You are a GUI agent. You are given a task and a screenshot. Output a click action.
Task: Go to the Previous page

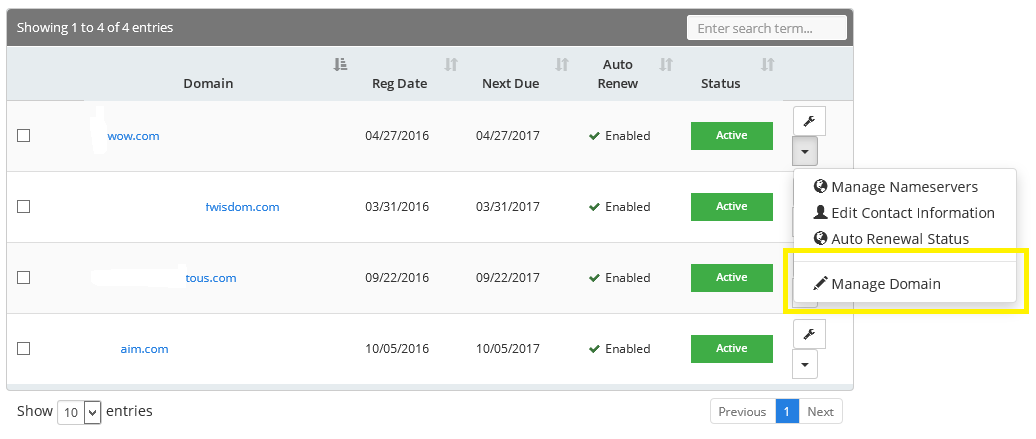[x=742, y=411]
